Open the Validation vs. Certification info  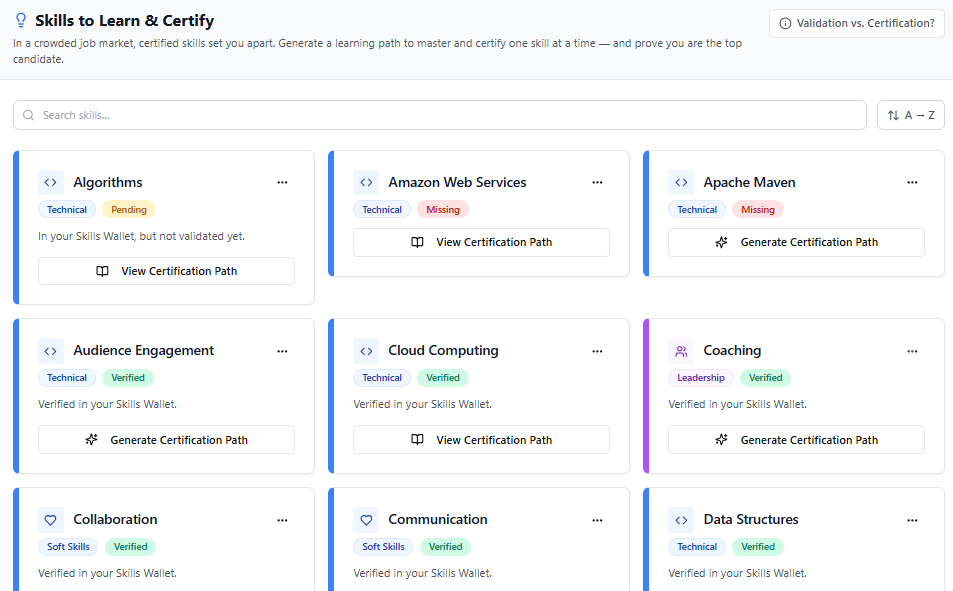pyautogui.click(x=856, y=24)
